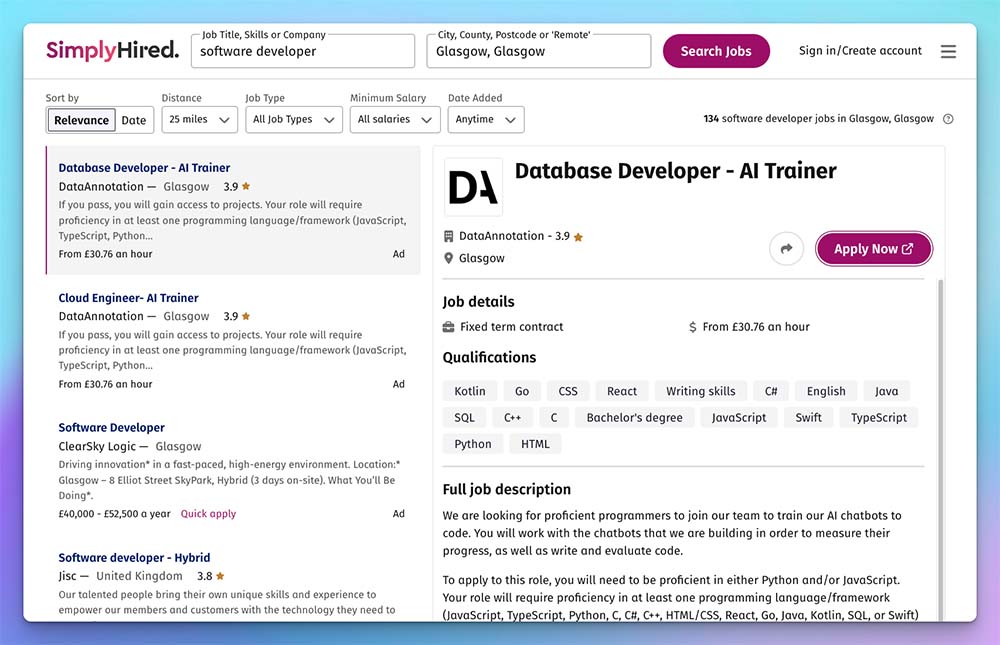Open the Minimum Salary dropdown
This screenshot has width=1000, height=645.
pos(395,120)
